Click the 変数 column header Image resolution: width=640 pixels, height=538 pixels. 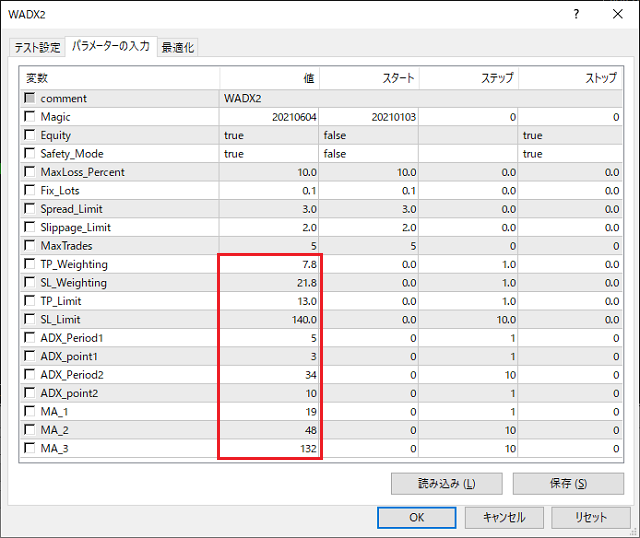click(120, 78)
